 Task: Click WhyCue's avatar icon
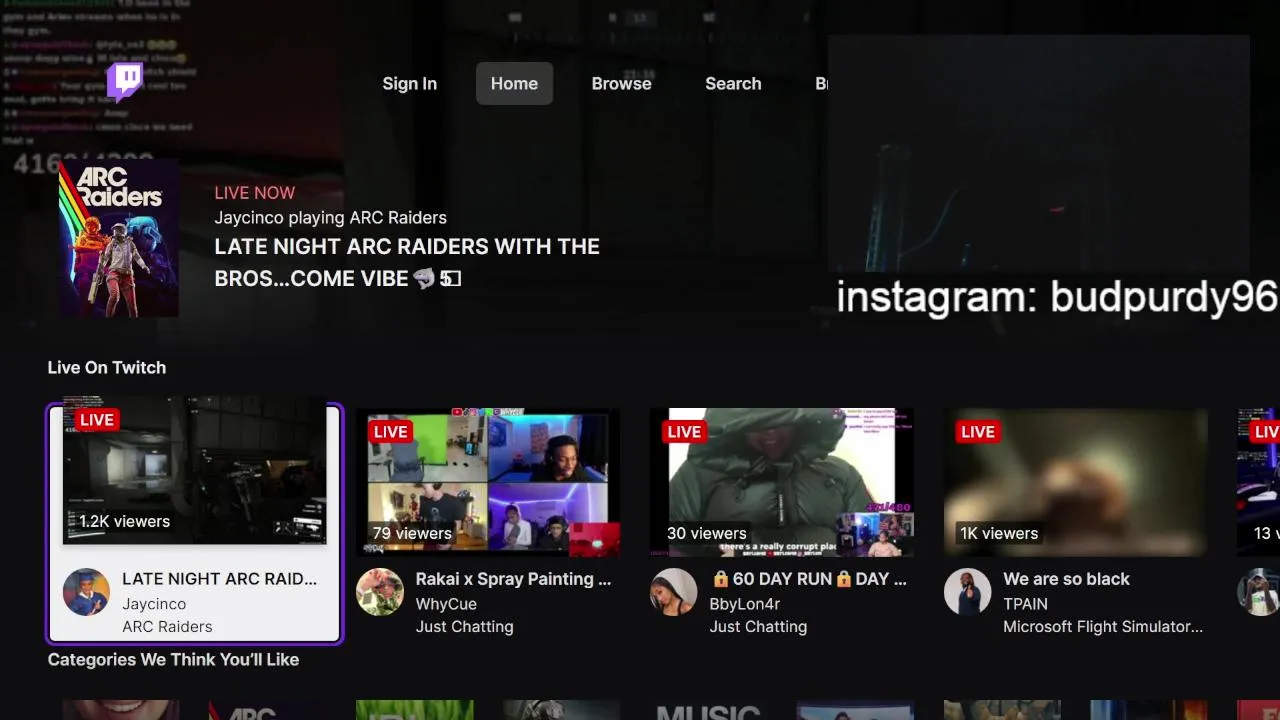pyautogui.click(x=380, y=592)
